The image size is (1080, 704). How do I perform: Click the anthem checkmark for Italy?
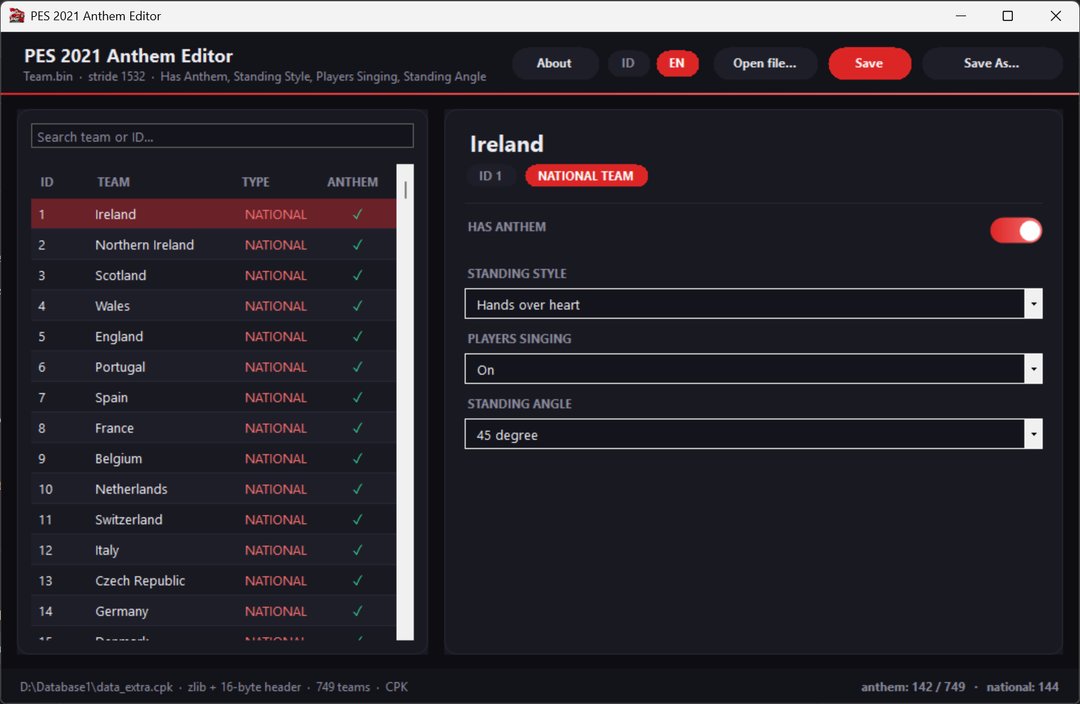pos(357,550)
